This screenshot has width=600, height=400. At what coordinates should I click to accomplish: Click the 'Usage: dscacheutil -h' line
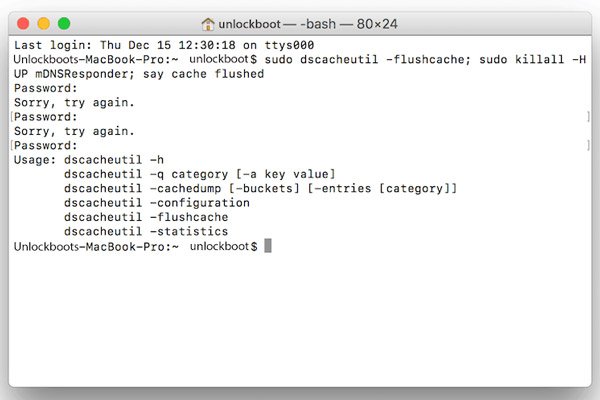(89, 160)
